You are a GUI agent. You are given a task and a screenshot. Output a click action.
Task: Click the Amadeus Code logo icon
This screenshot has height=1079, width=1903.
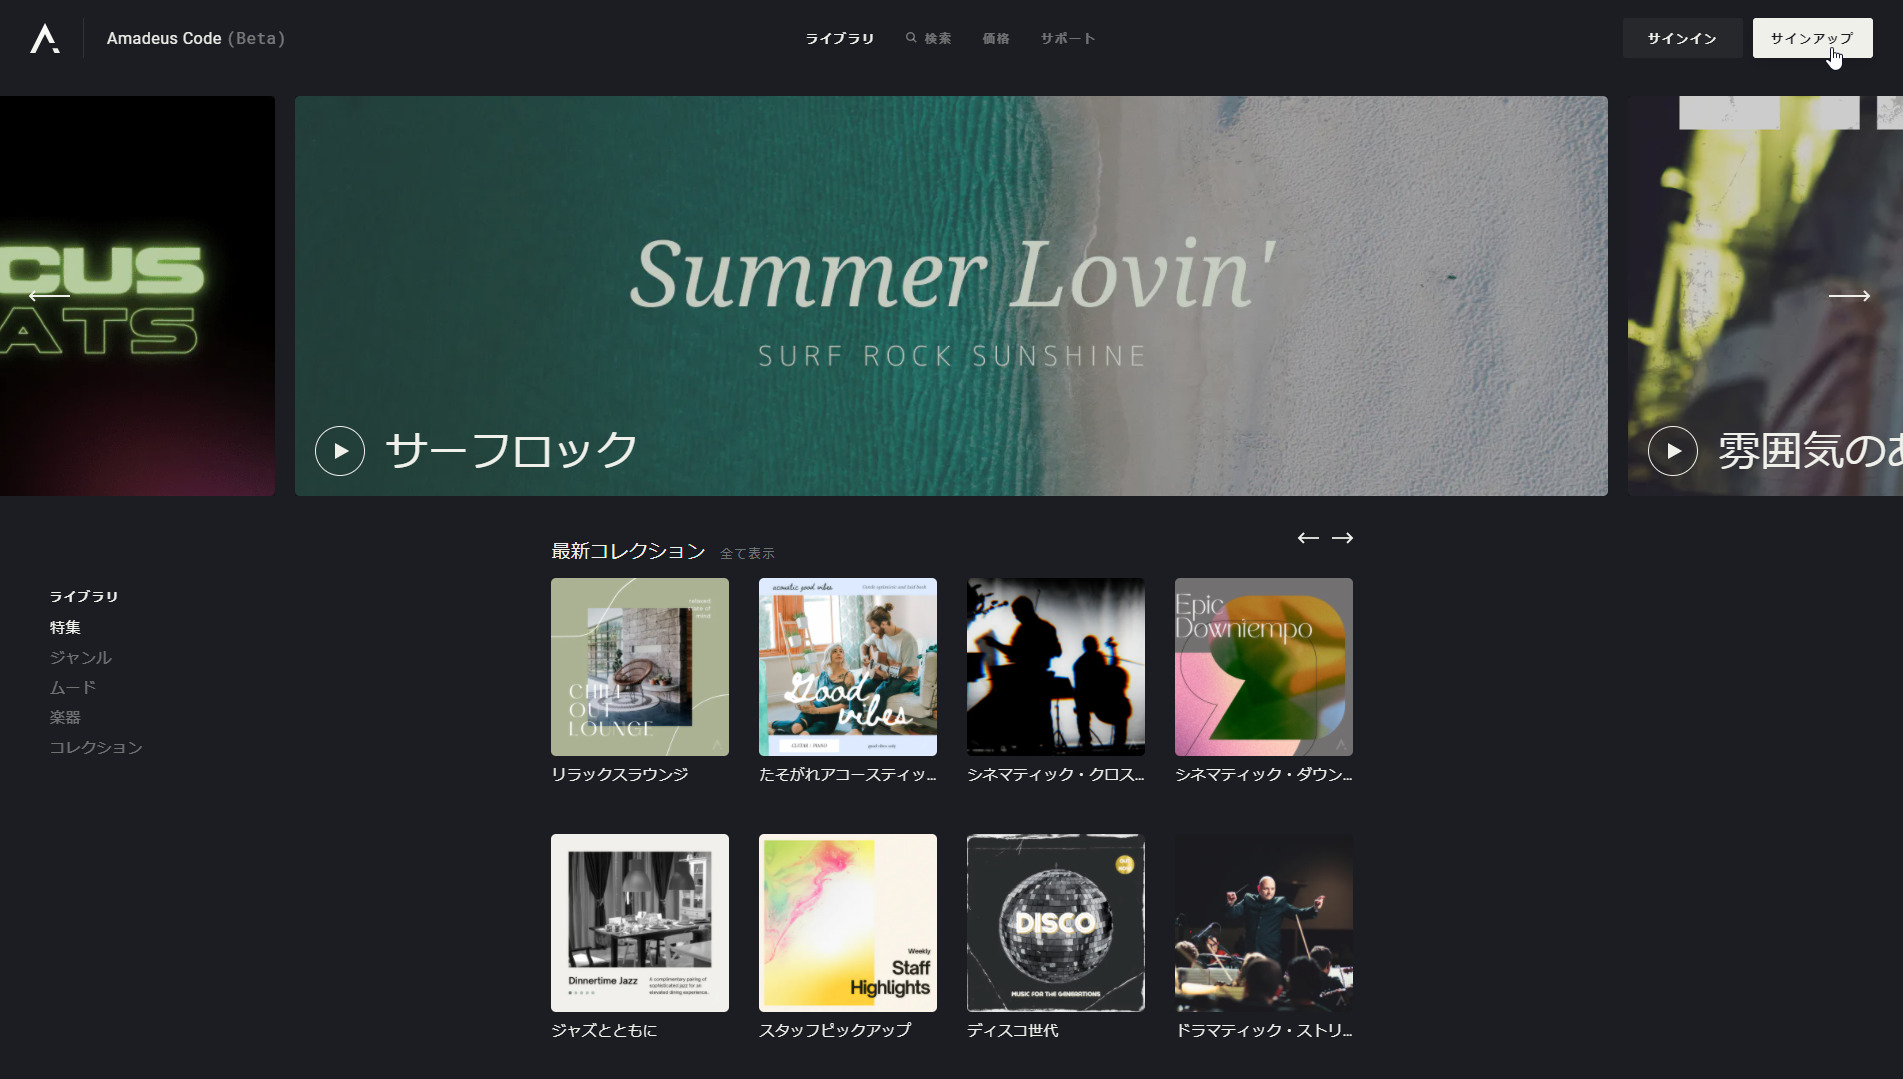pos(45,38)
